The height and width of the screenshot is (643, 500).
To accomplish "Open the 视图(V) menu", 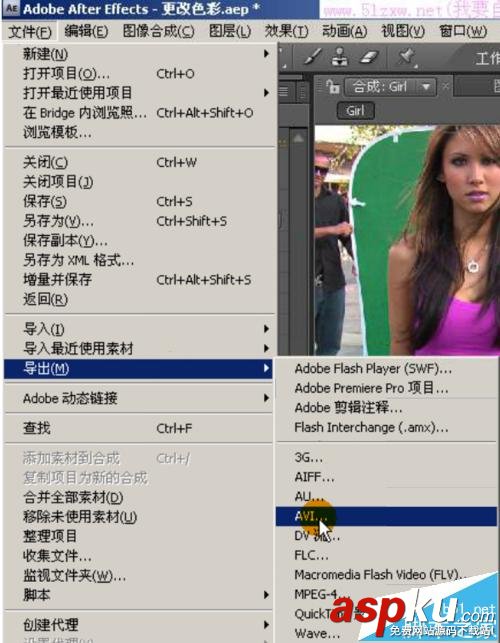I will point(403,31).
